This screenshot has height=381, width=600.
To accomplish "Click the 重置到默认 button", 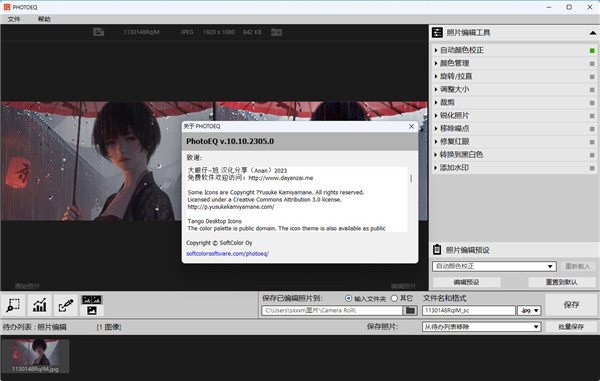I will pos(562,282).
